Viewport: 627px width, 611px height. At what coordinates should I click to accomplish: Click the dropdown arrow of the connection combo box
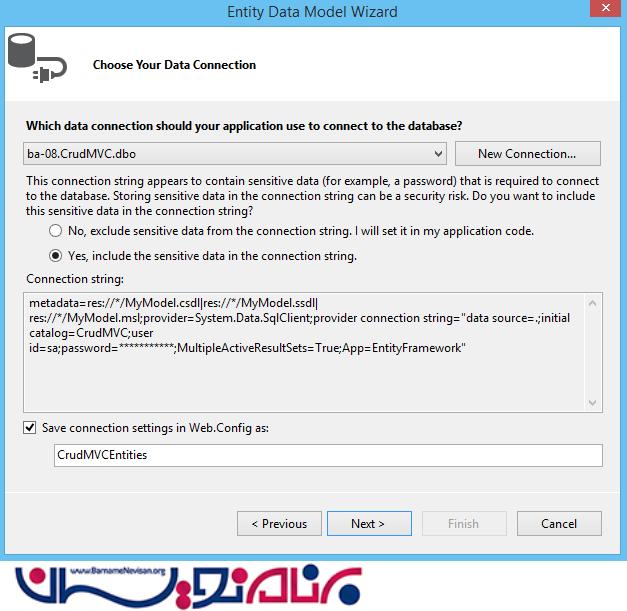click(438, 154)
